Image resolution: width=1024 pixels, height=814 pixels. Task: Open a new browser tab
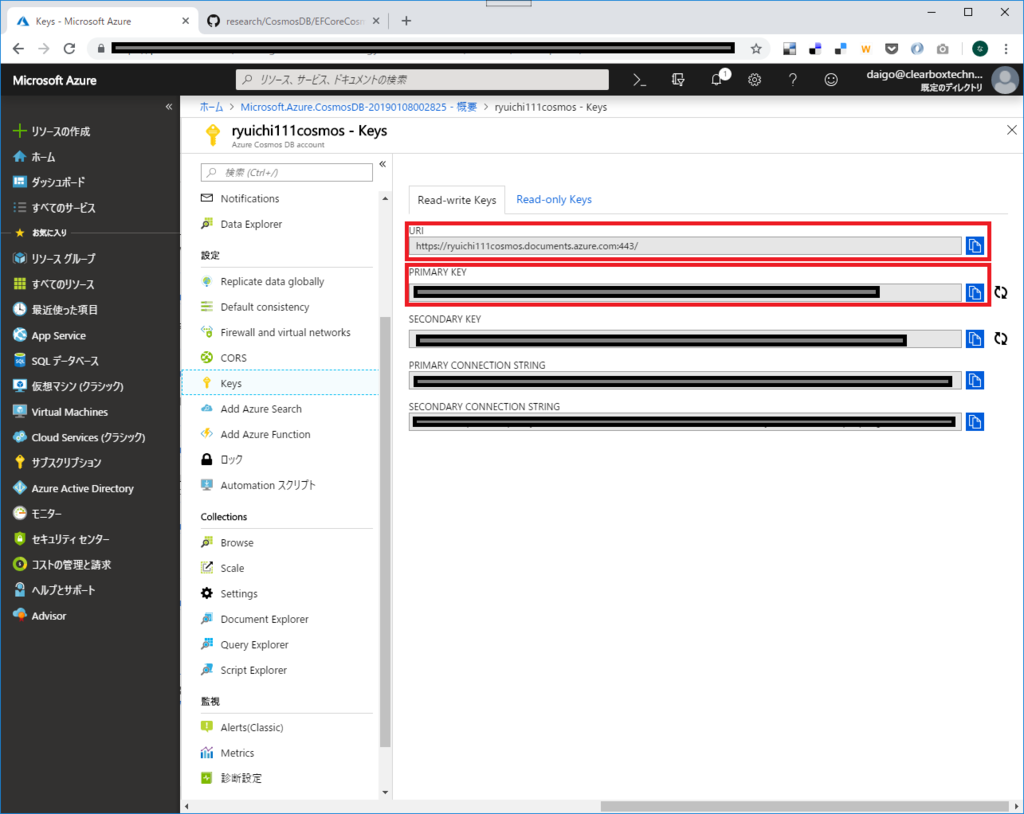click(x=406, y=21)
